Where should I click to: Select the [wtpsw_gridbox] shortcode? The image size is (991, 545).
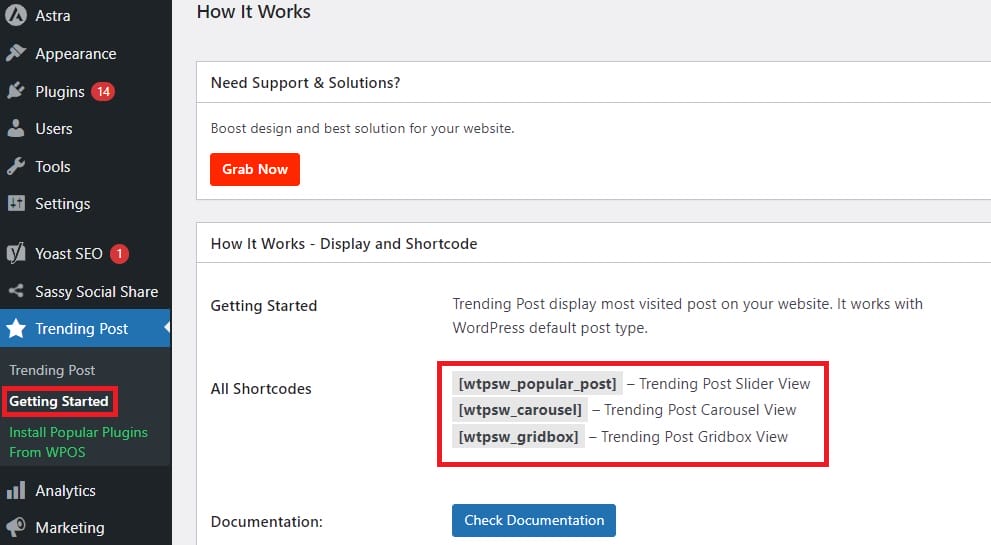(x=518, y=437)
